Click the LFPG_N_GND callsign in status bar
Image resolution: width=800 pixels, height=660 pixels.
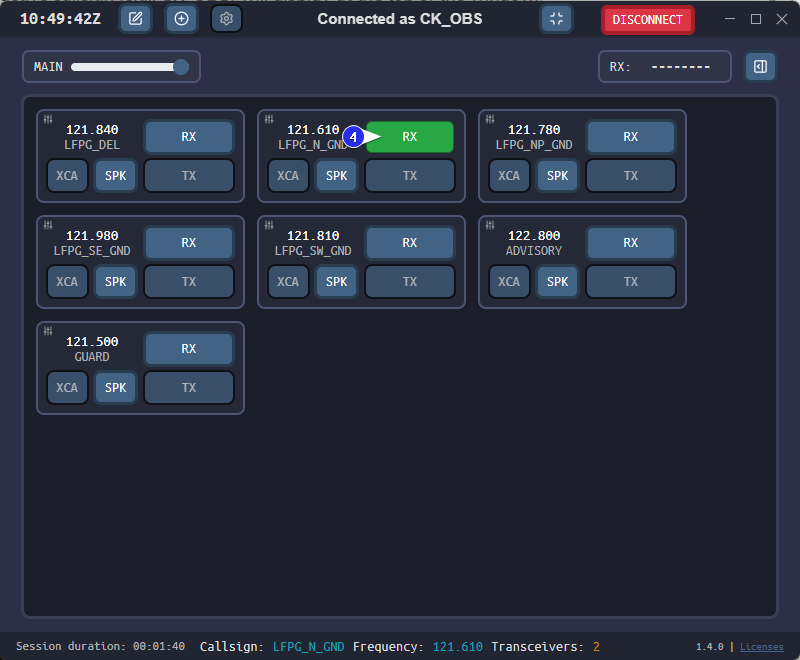(x=308, y=647)
